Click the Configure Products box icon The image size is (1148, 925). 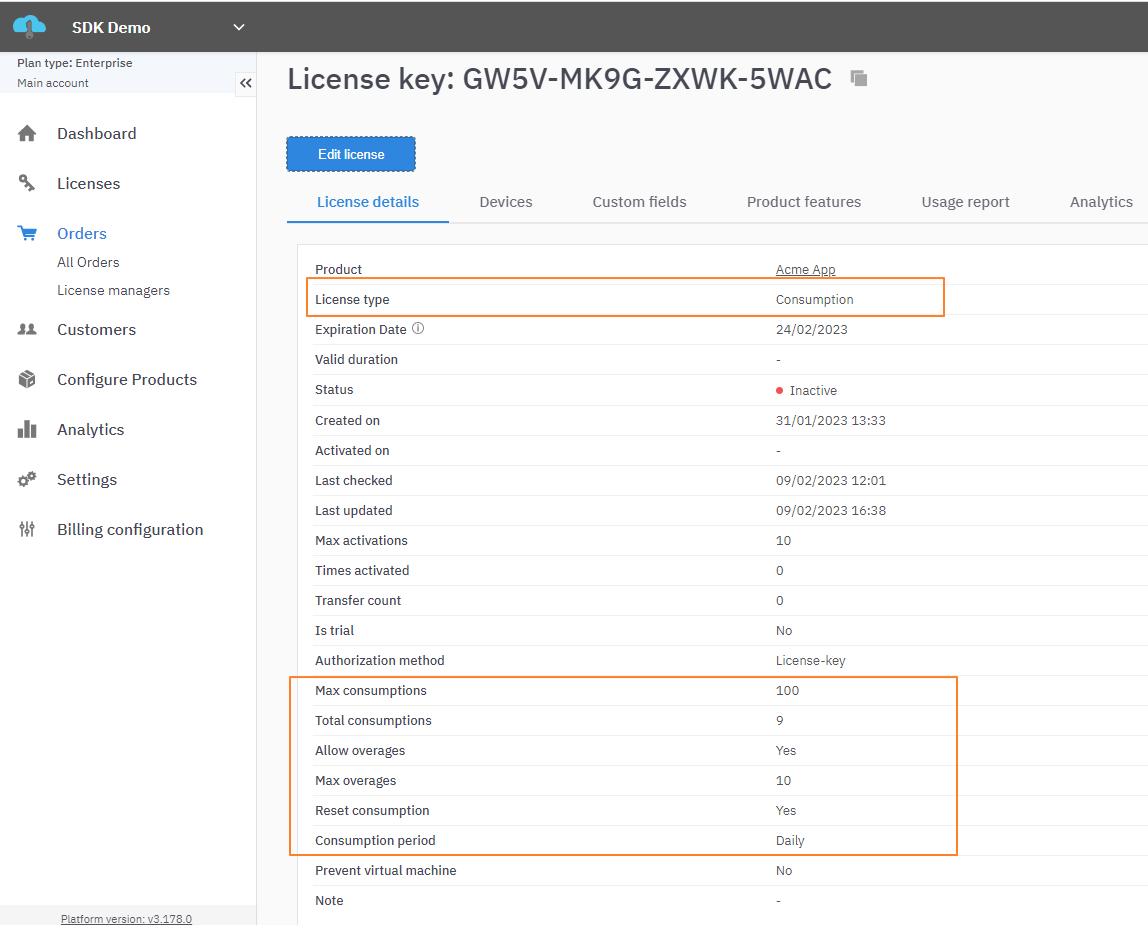point(27,379)
